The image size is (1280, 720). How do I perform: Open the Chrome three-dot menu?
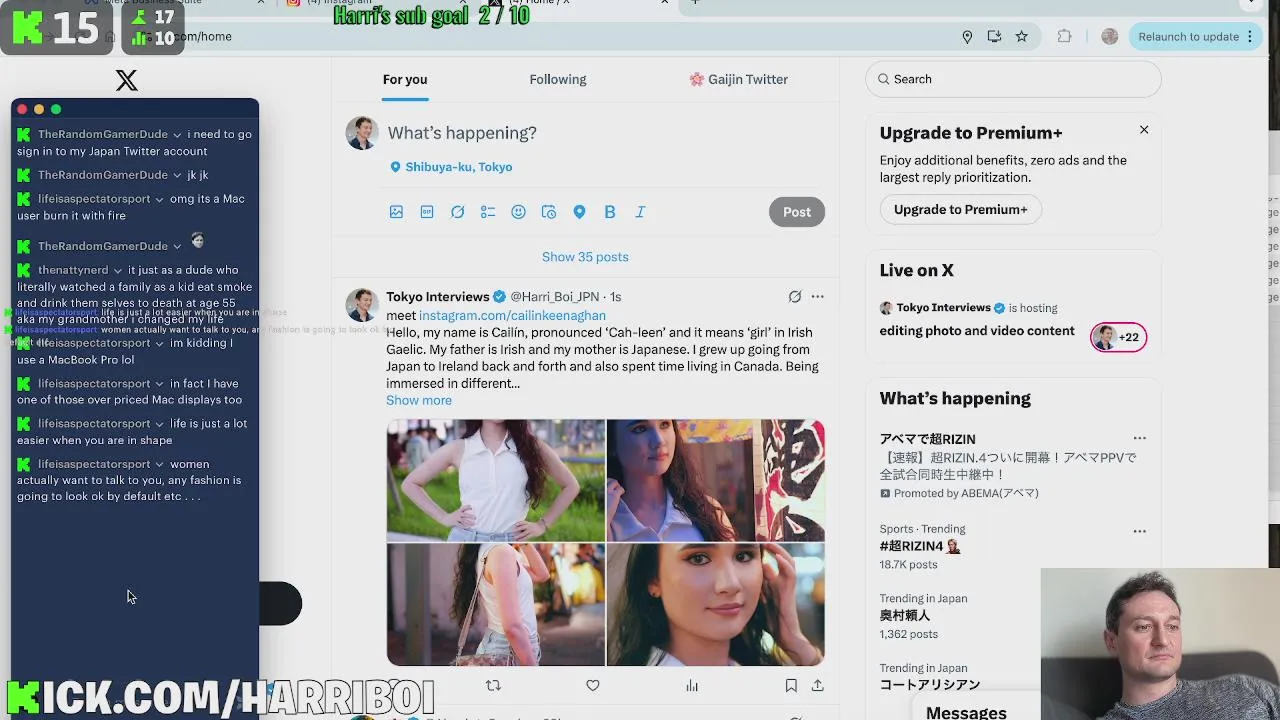tap(1250, 37)
